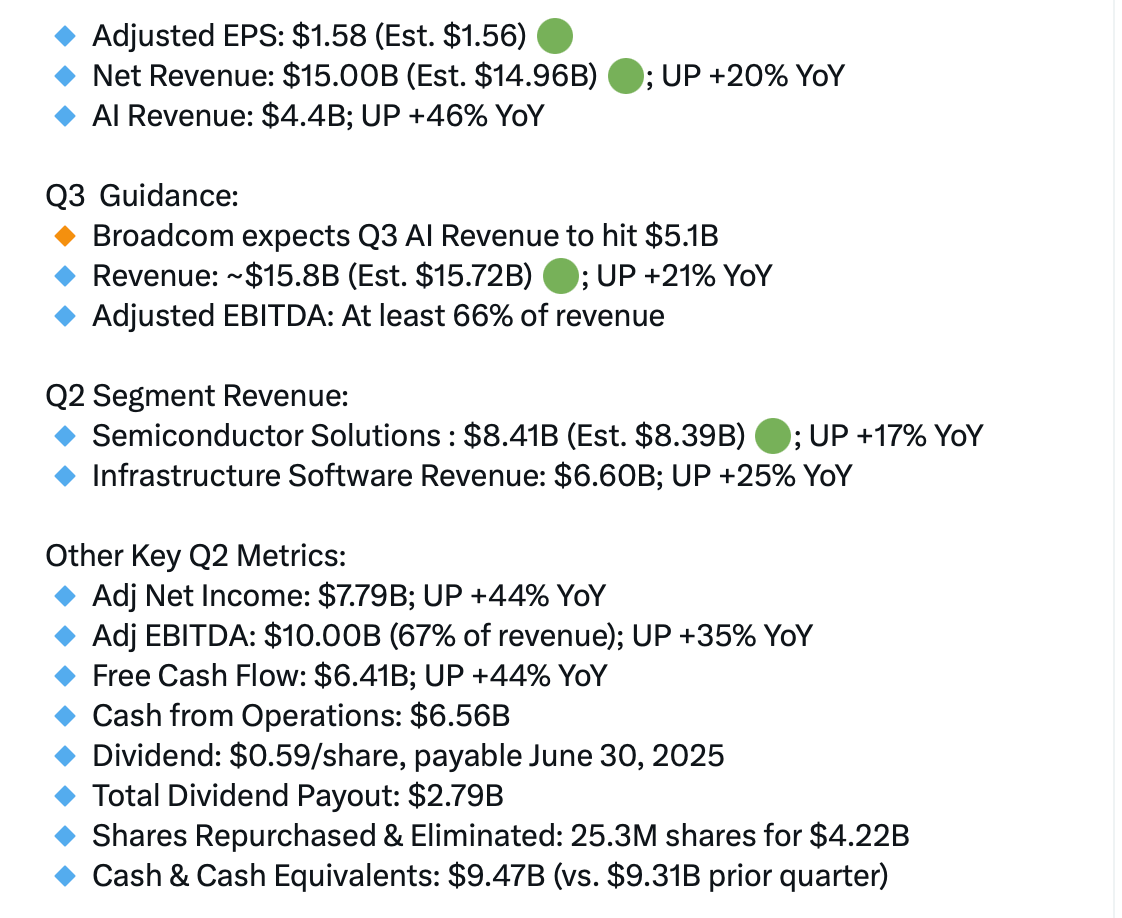Click the blue diamond beside Total Dividend Payout
The image size is (1122, 918).
point(65,796)
